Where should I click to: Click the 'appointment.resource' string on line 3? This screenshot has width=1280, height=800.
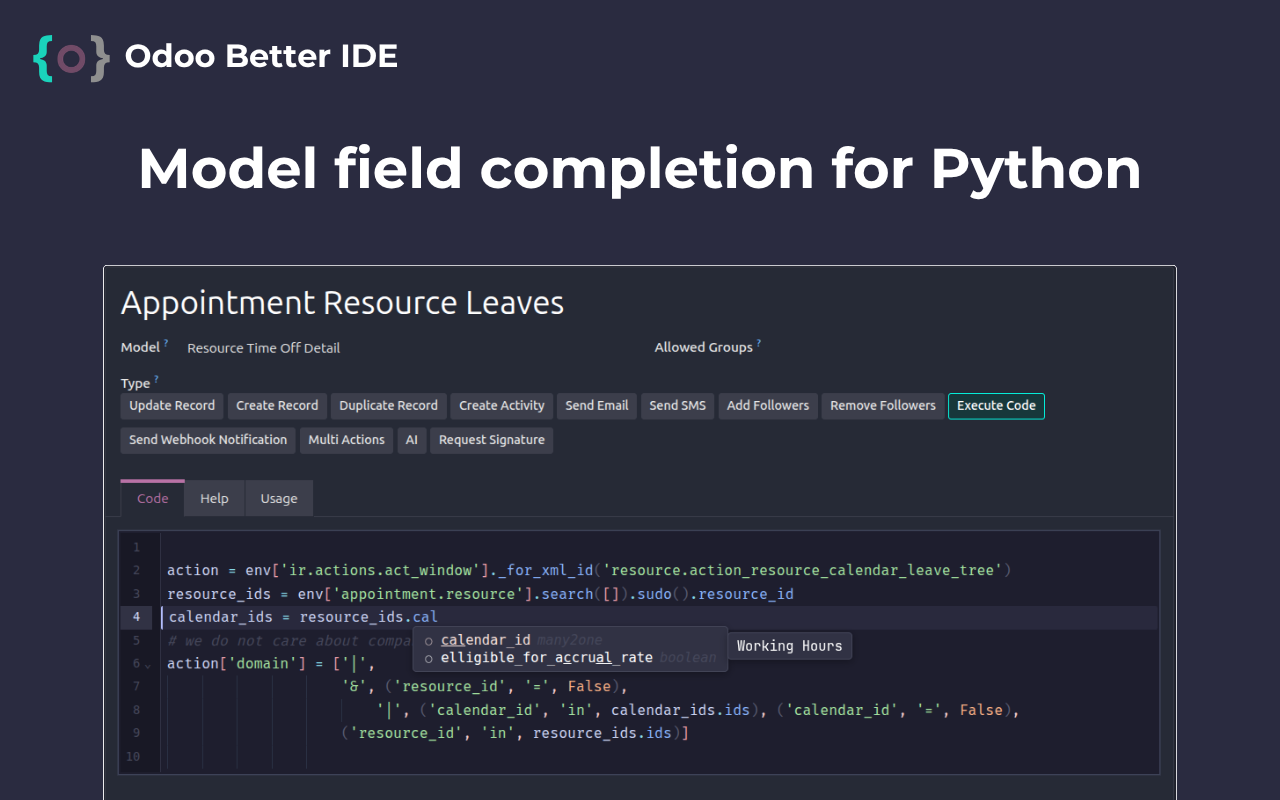tap(428, 594)
